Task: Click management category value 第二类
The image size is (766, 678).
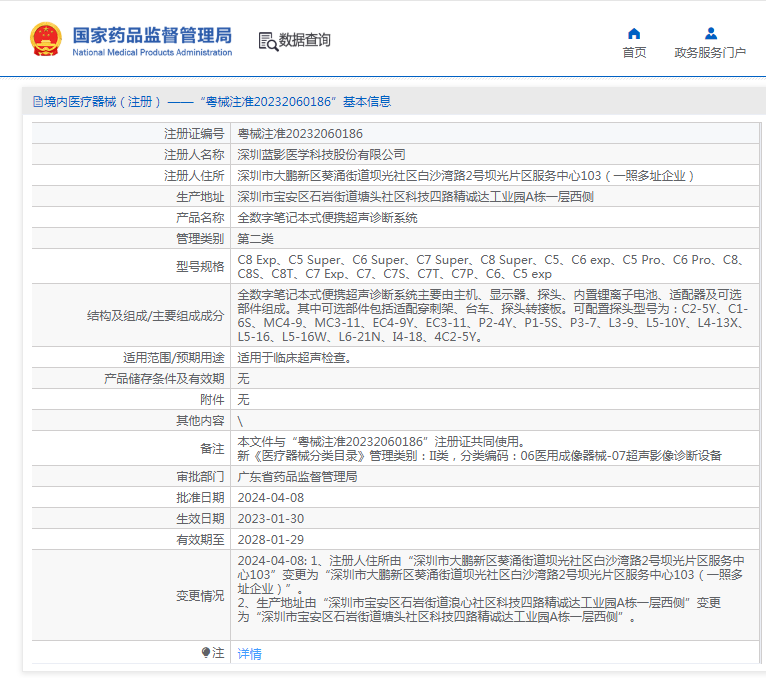Action: (x=255, y=239)
